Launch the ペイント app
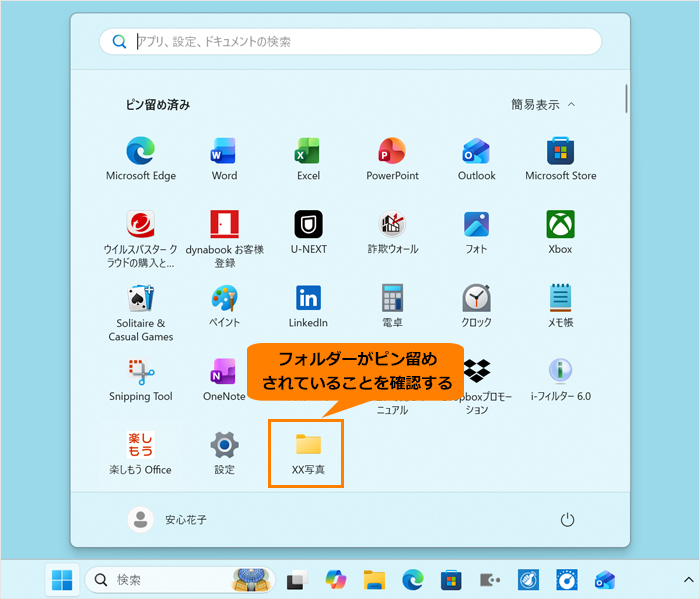 point(224,306)
